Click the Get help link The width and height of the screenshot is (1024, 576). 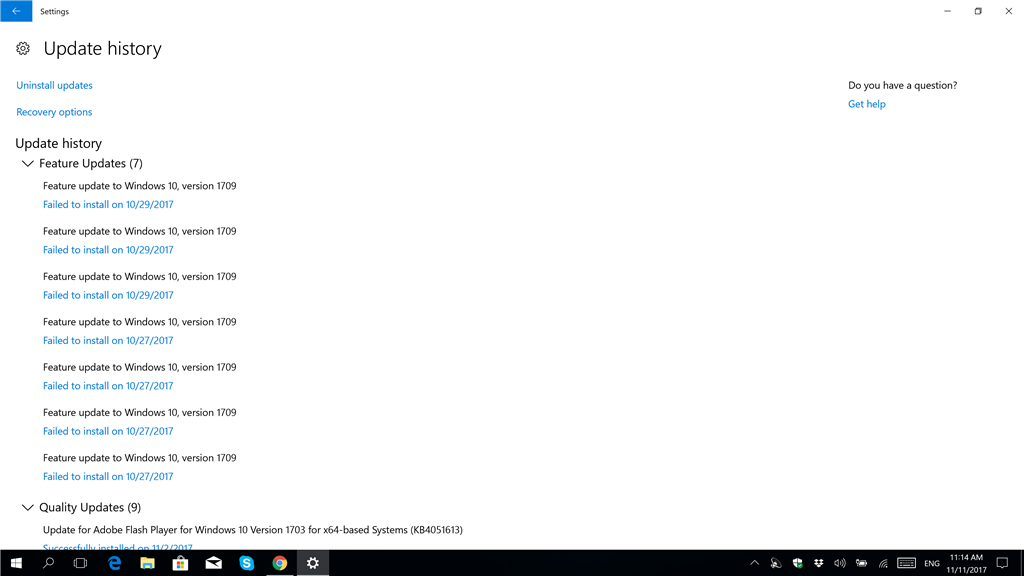[x=867, y=104]
